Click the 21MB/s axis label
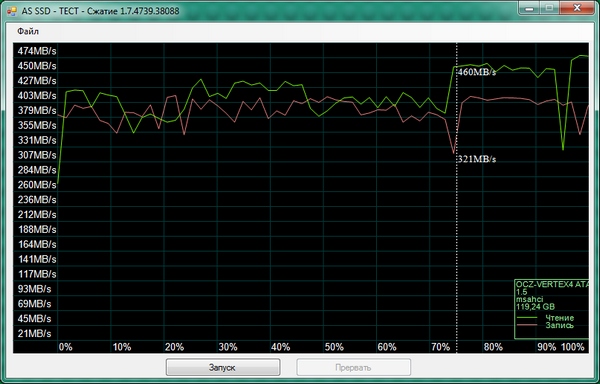The image size is (600, 384). [34, 334]
